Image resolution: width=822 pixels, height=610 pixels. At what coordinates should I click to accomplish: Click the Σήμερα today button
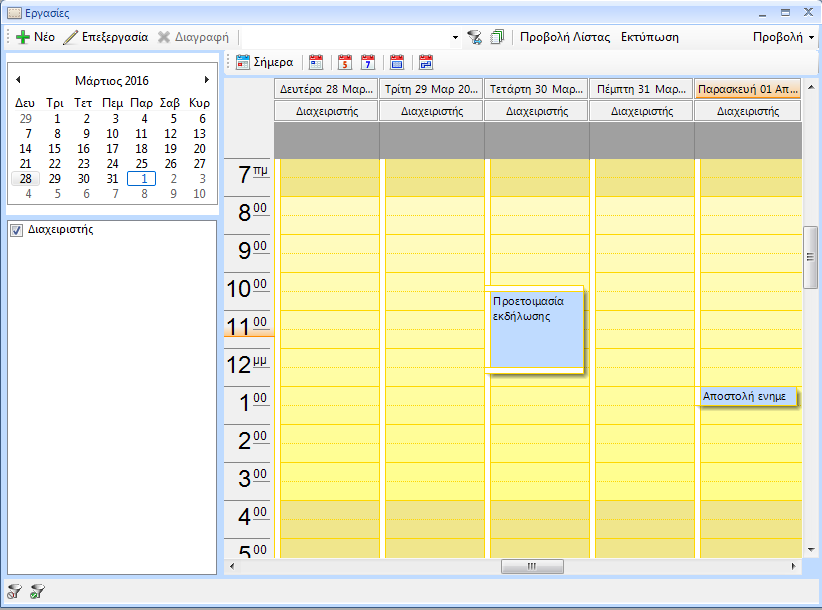click(265, 62)
